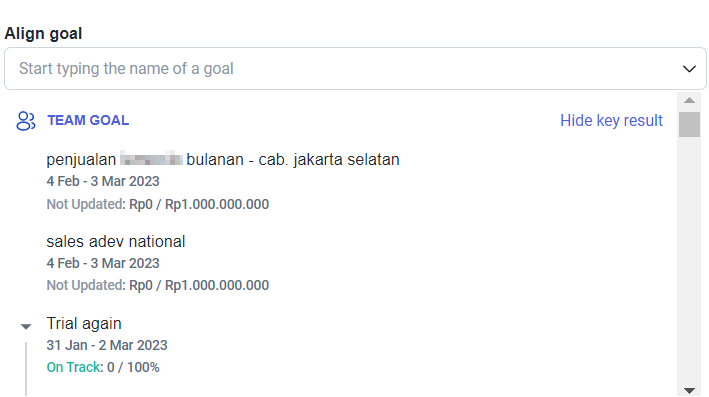Click Hide key result link
The height and width of the screenshot is (397, 709).
[611, 120]
